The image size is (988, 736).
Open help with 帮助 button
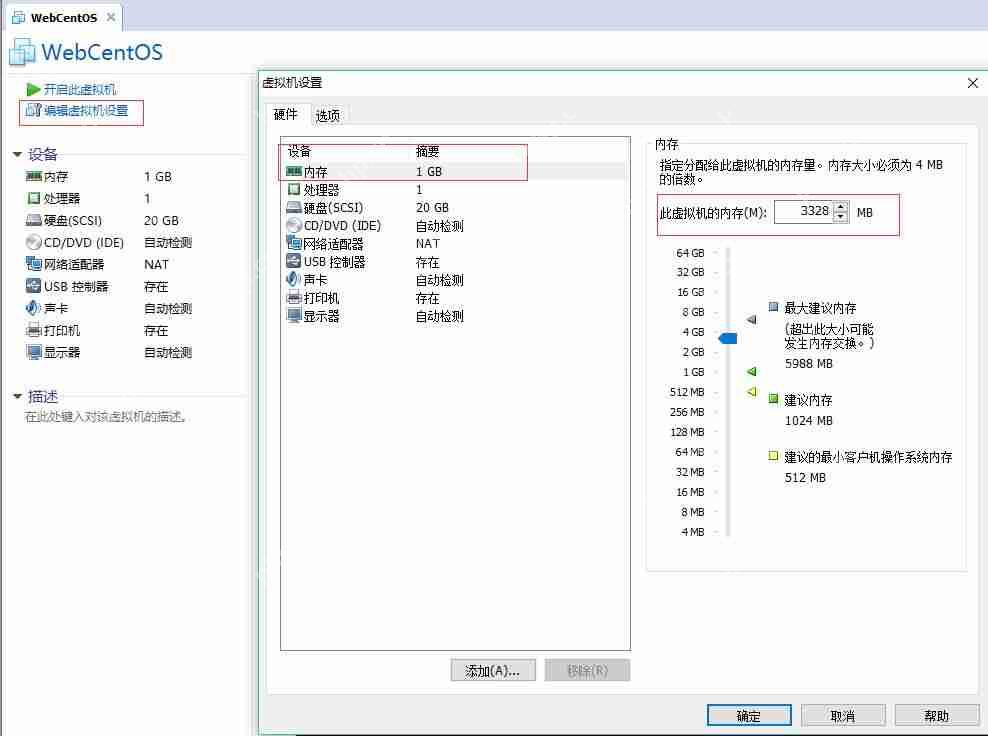(x=937, y=716)
